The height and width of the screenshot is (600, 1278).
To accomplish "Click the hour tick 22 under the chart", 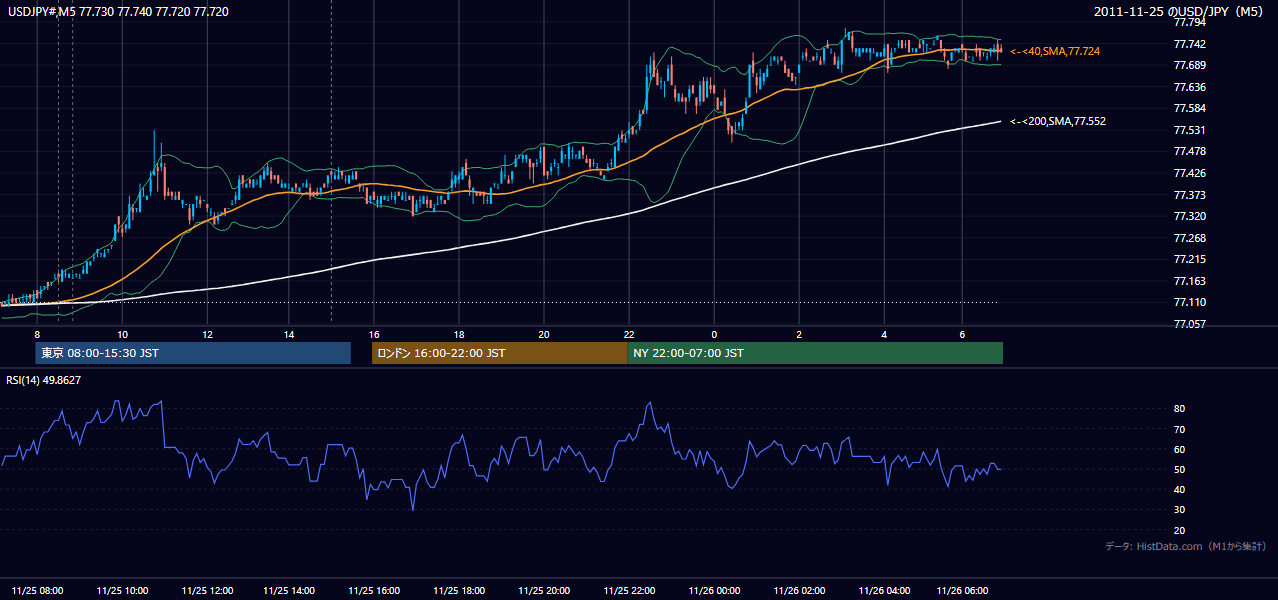I will click(x=629, y=334).
